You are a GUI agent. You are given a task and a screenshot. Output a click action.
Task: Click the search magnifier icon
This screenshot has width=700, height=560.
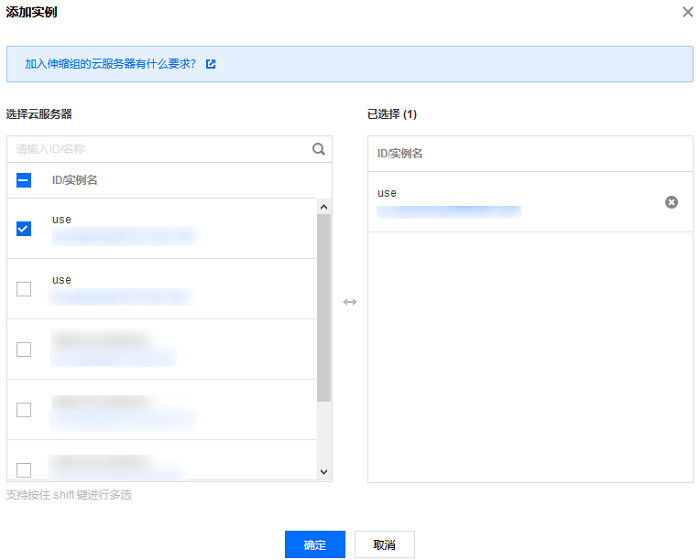[x=319, y=149]
